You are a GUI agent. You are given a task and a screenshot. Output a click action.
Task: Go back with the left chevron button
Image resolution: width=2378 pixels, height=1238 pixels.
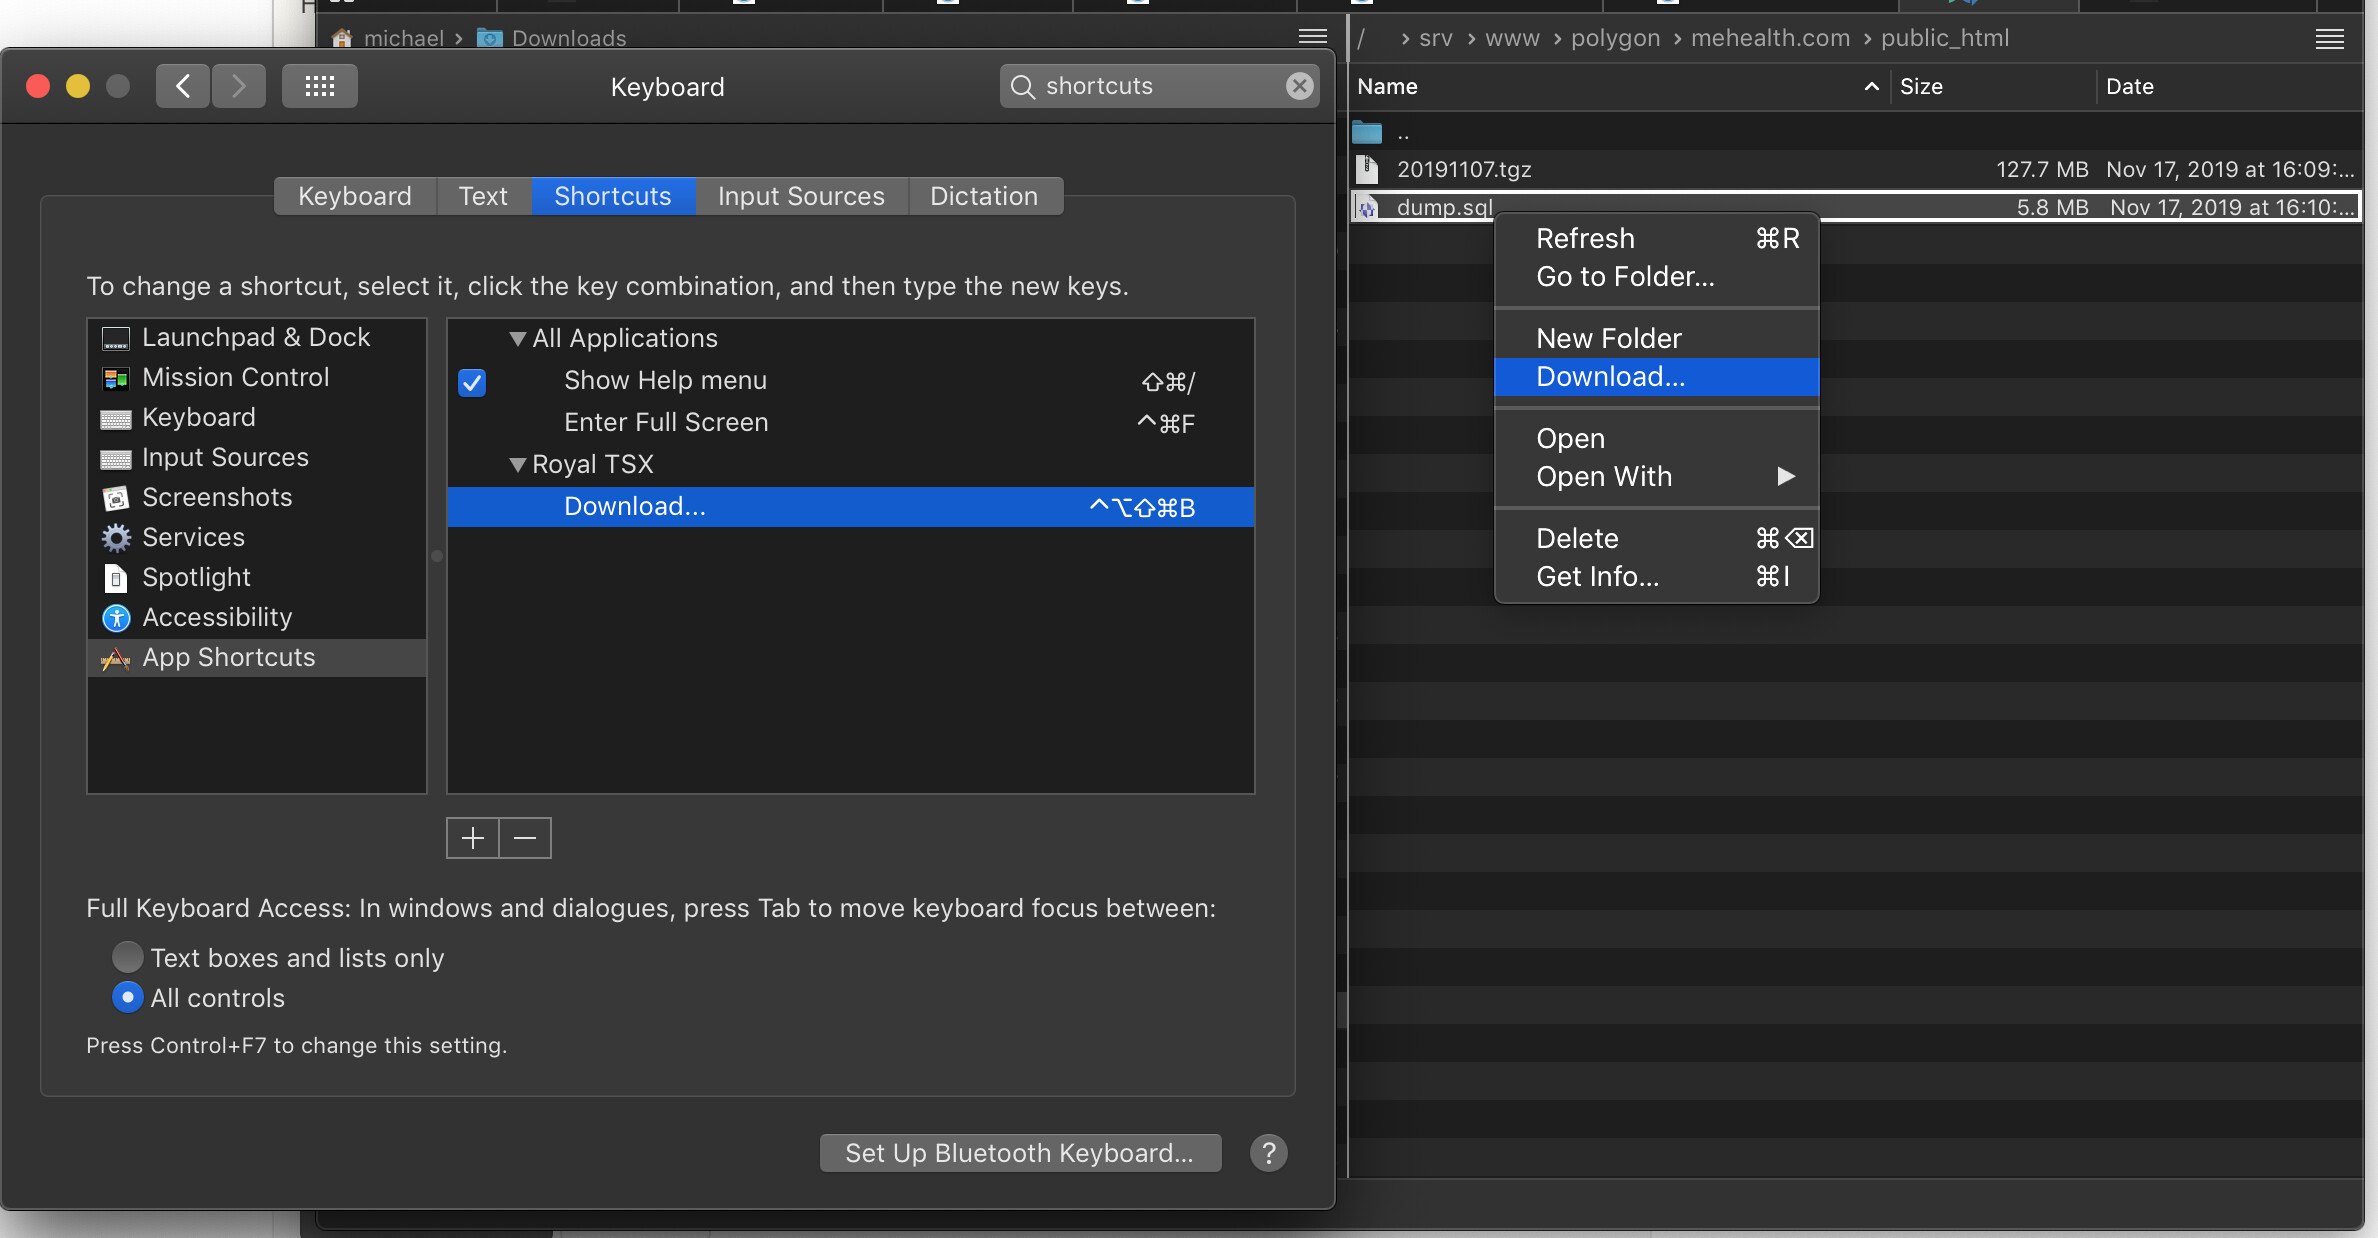coord(183,86)
